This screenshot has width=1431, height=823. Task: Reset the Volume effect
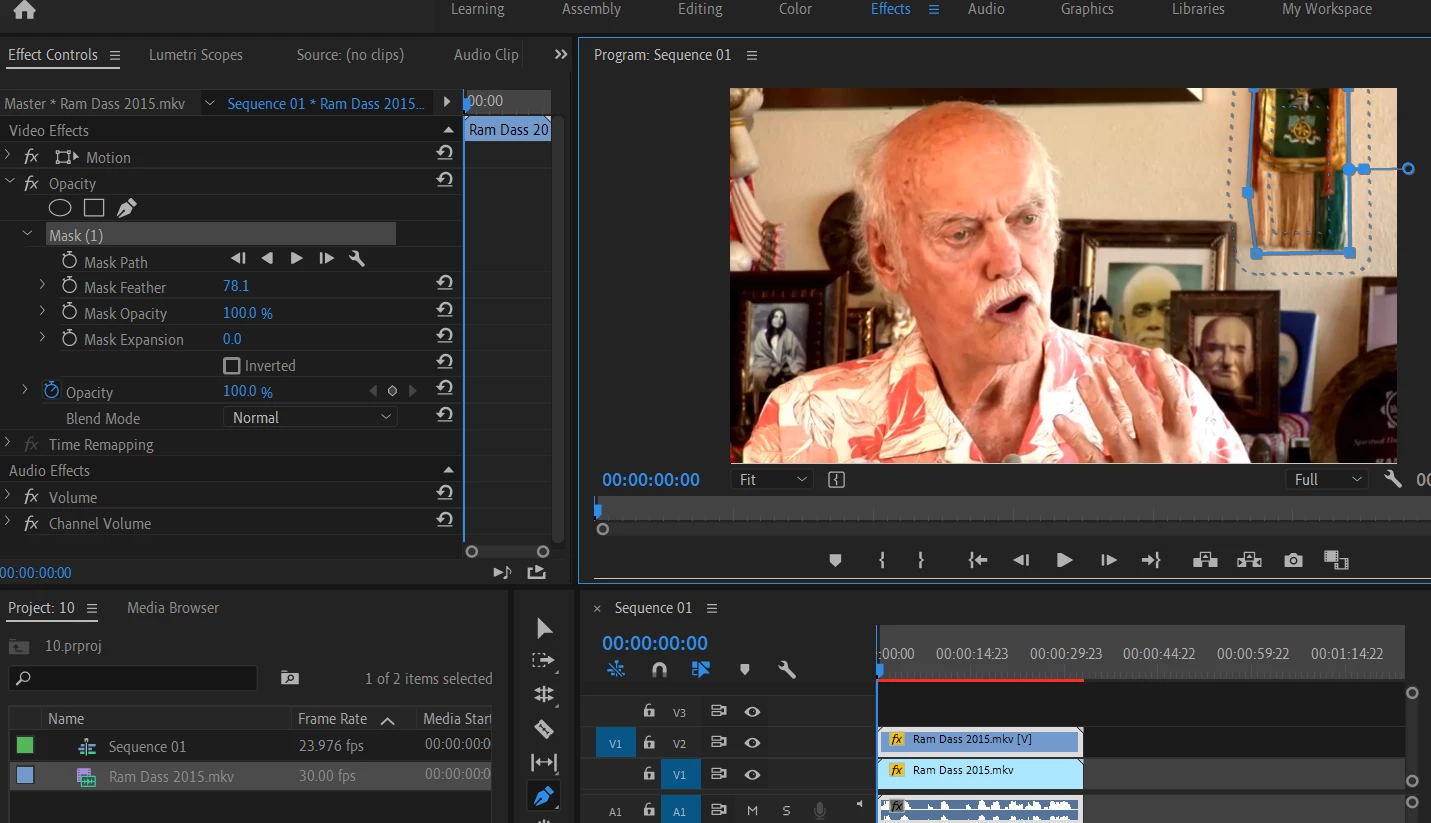click(x=445, y=493)
